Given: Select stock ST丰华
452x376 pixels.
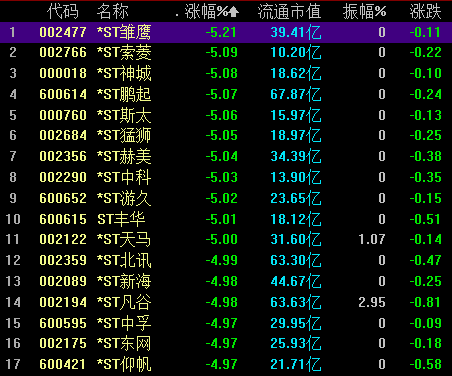Looking at the screenshot, I should point(121,219).
